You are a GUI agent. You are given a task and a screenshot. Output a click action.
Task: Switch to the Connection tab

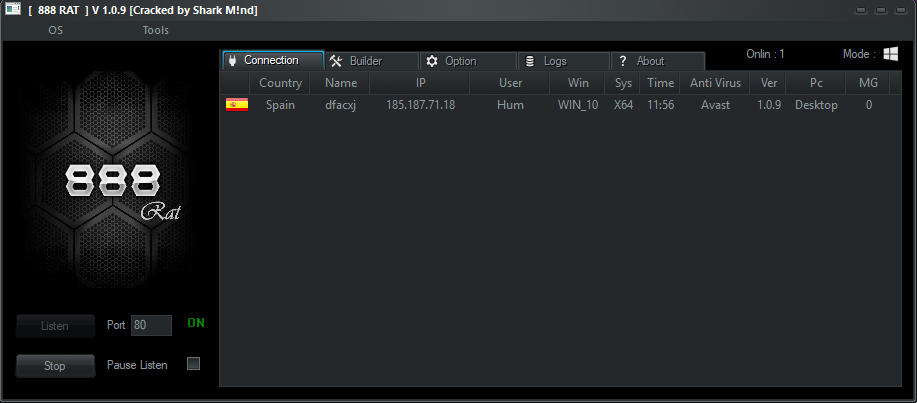coord(273,60)
